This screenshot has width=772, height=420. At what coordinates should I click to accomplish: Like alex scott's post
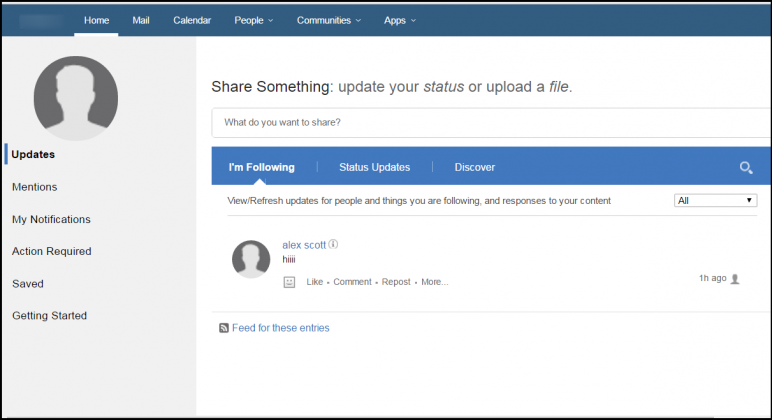314,282
